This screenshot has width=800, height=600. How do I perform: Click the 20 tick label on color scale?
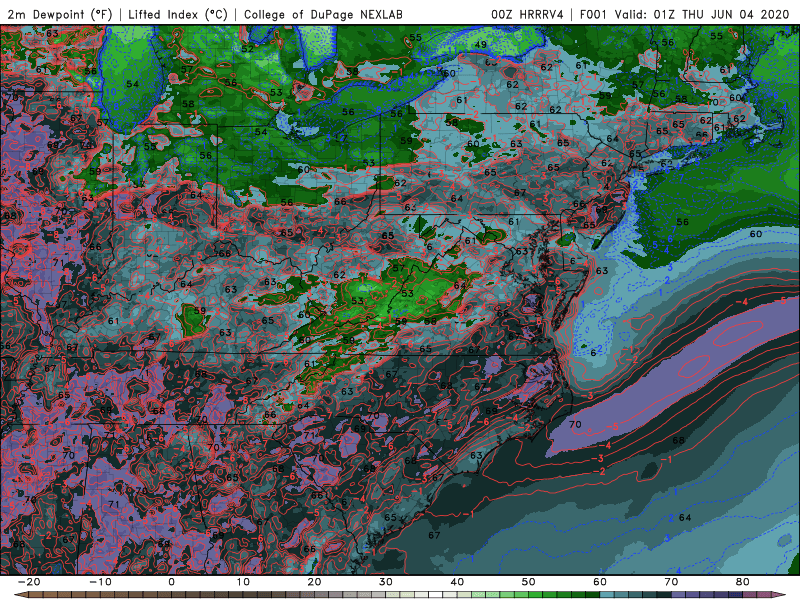(314, 582)
